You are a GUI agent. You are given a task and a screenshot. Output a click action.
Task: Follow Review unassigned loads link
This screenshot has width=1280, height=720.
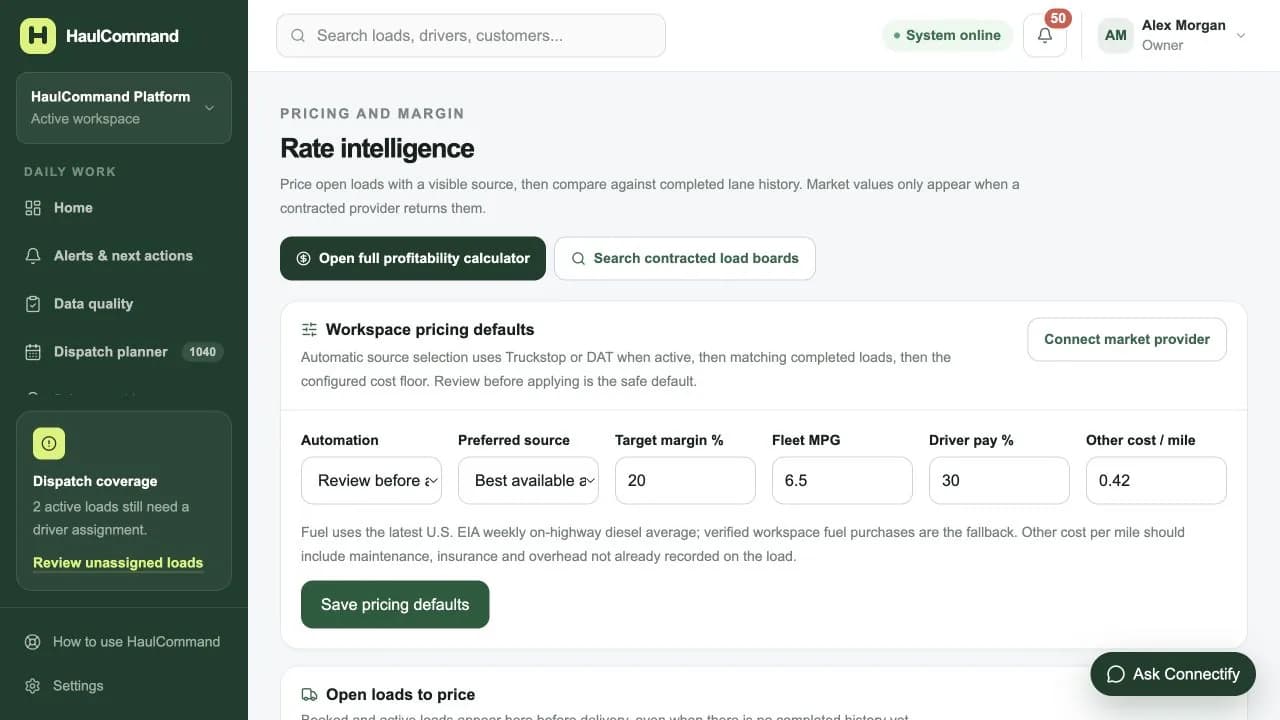coord(118,563)
